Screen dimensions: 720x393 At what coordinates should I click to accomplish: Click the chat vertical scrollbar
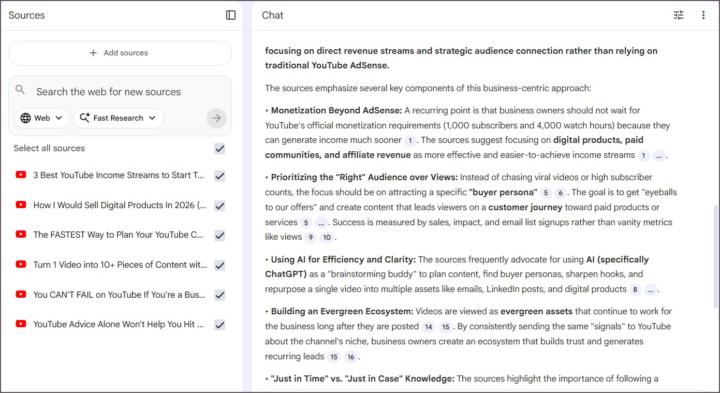tap(716, 256)
